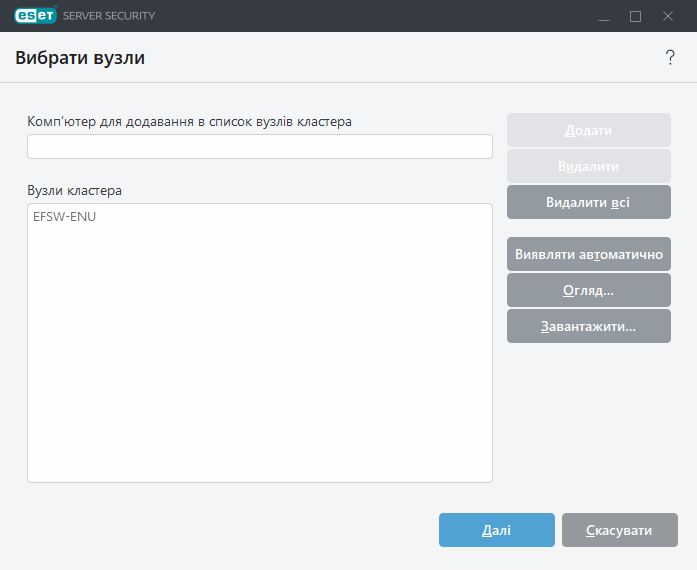Screen dimensions: 697x570
Task: Maximize the ESET Server Security window
Action: (x=635, y=16)
